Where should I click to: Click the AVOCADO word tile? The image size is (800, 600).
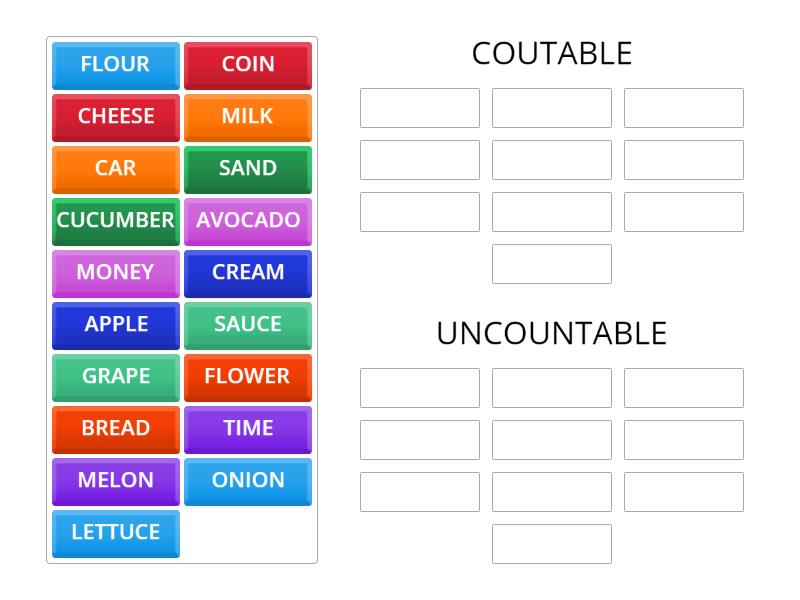tap(248, 221)
